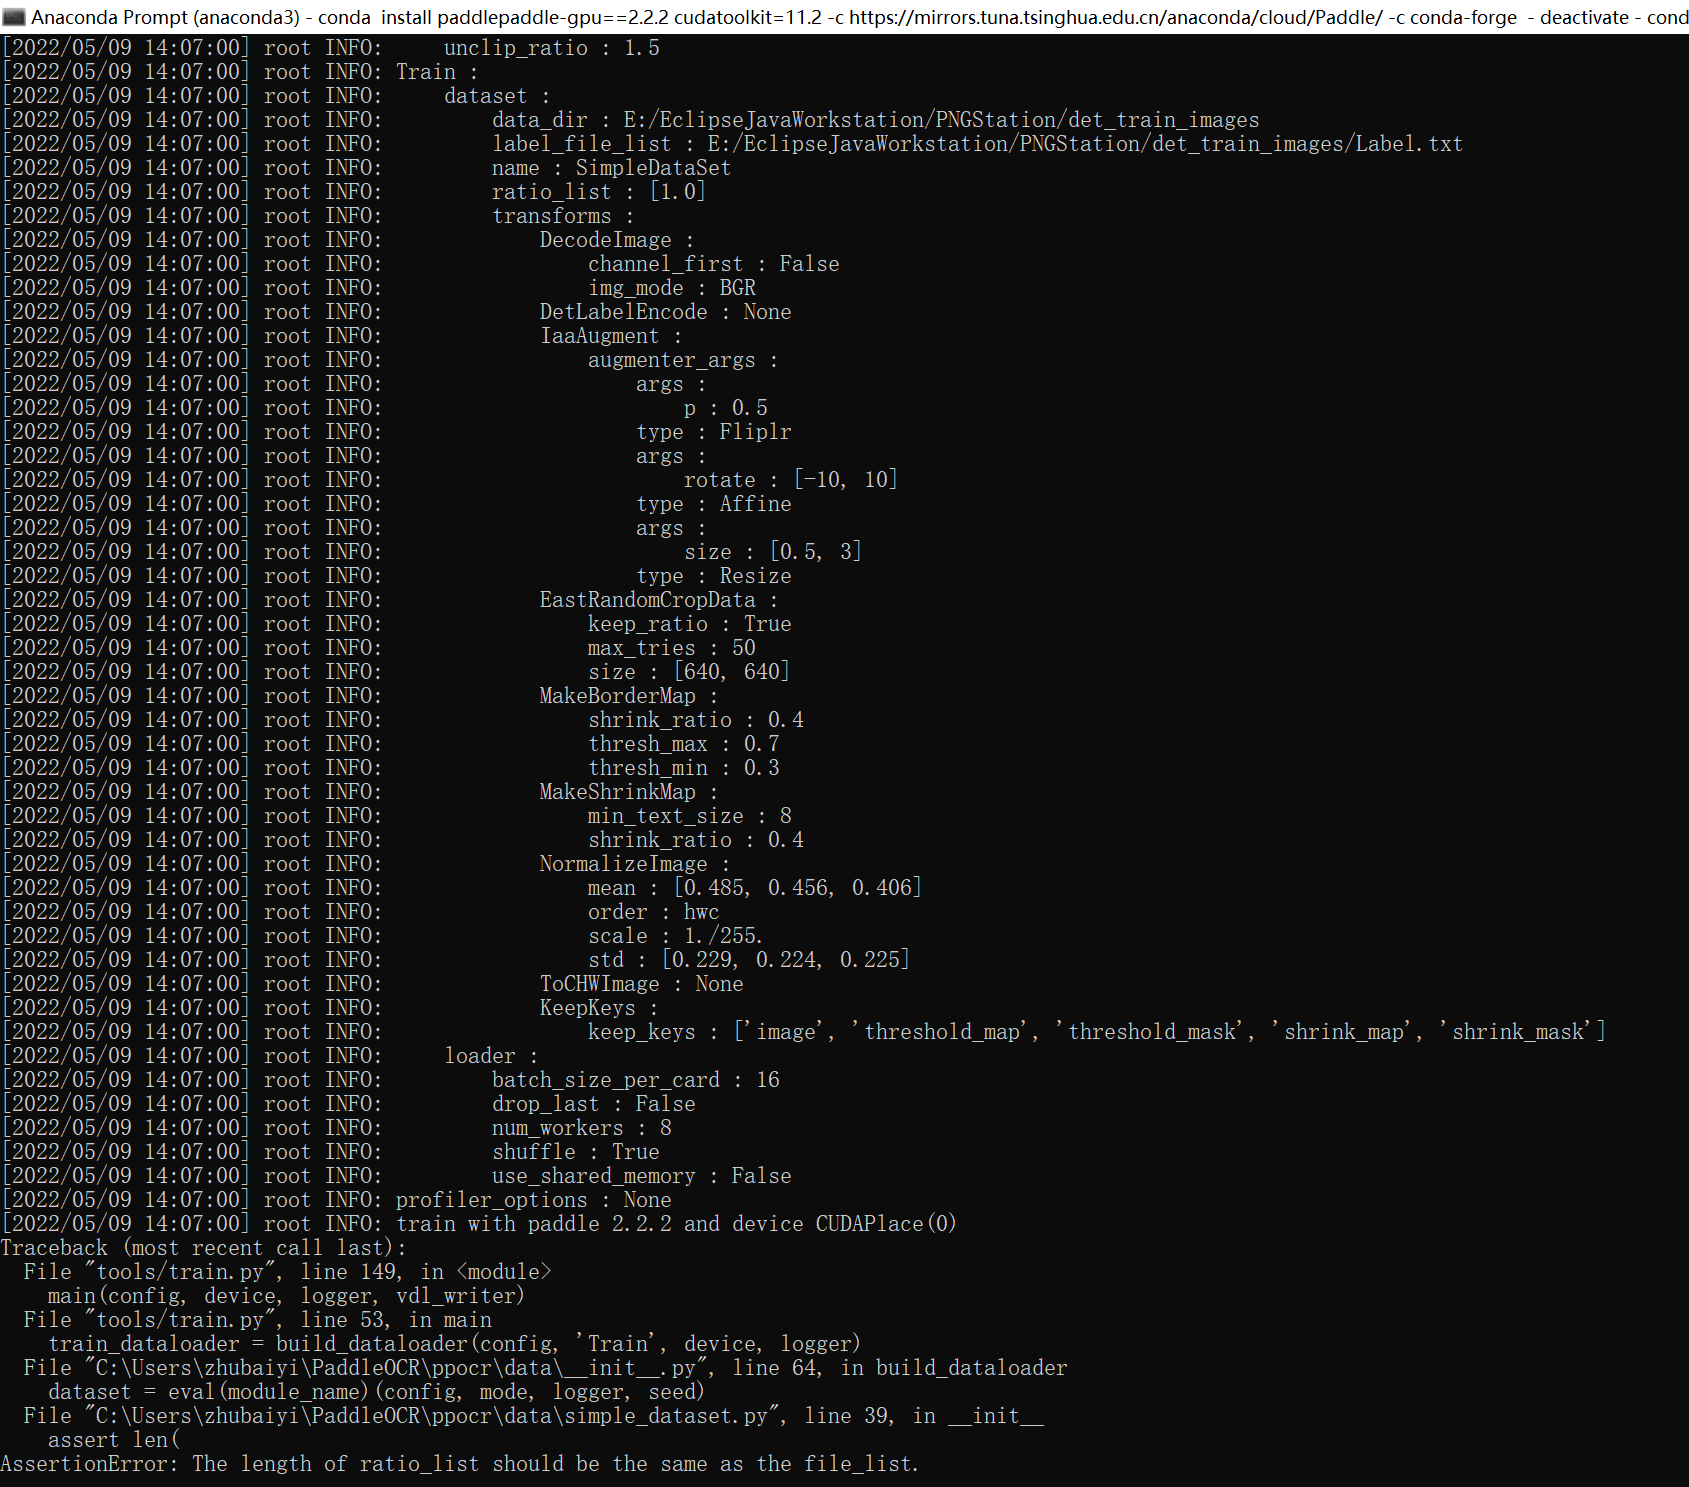Image resolution: width=1689 pixels, height=1487 pixels.
Task: Open the console system menu via title bar icon
Action: click(x=16, y=16)
